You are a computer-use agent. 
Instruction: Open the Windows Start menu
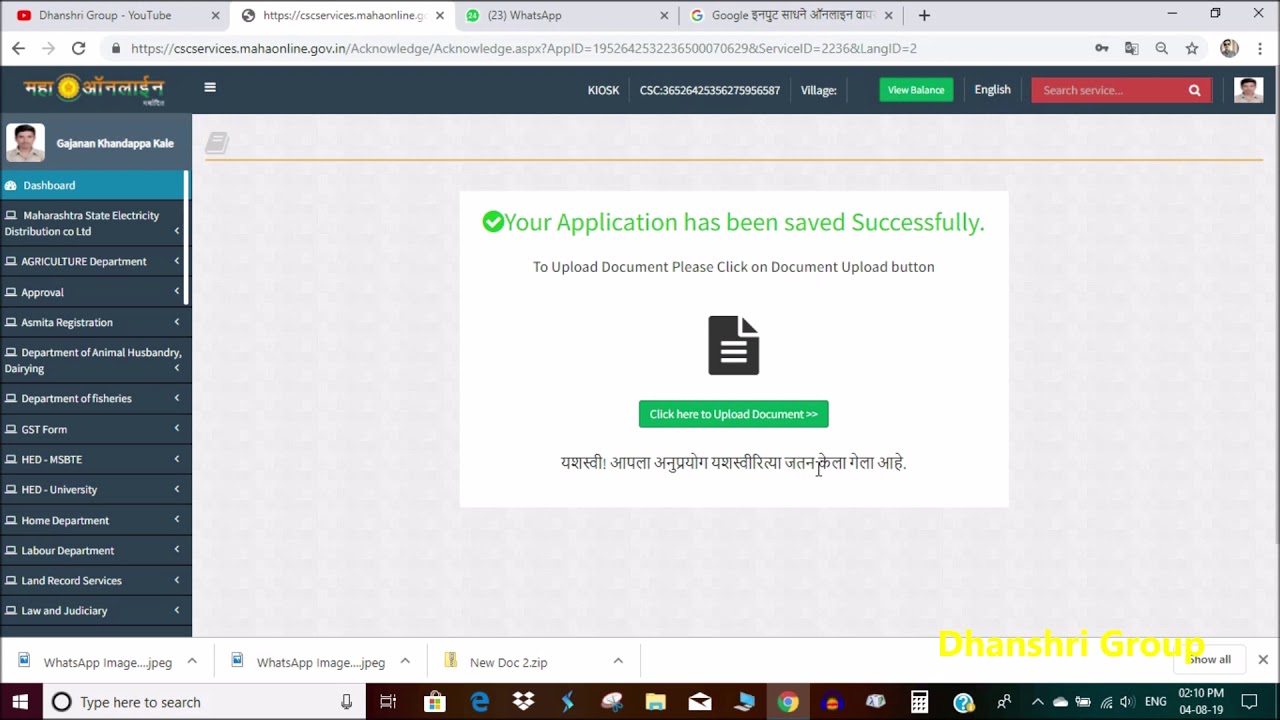pyautogui.click(x=20, y=701)
